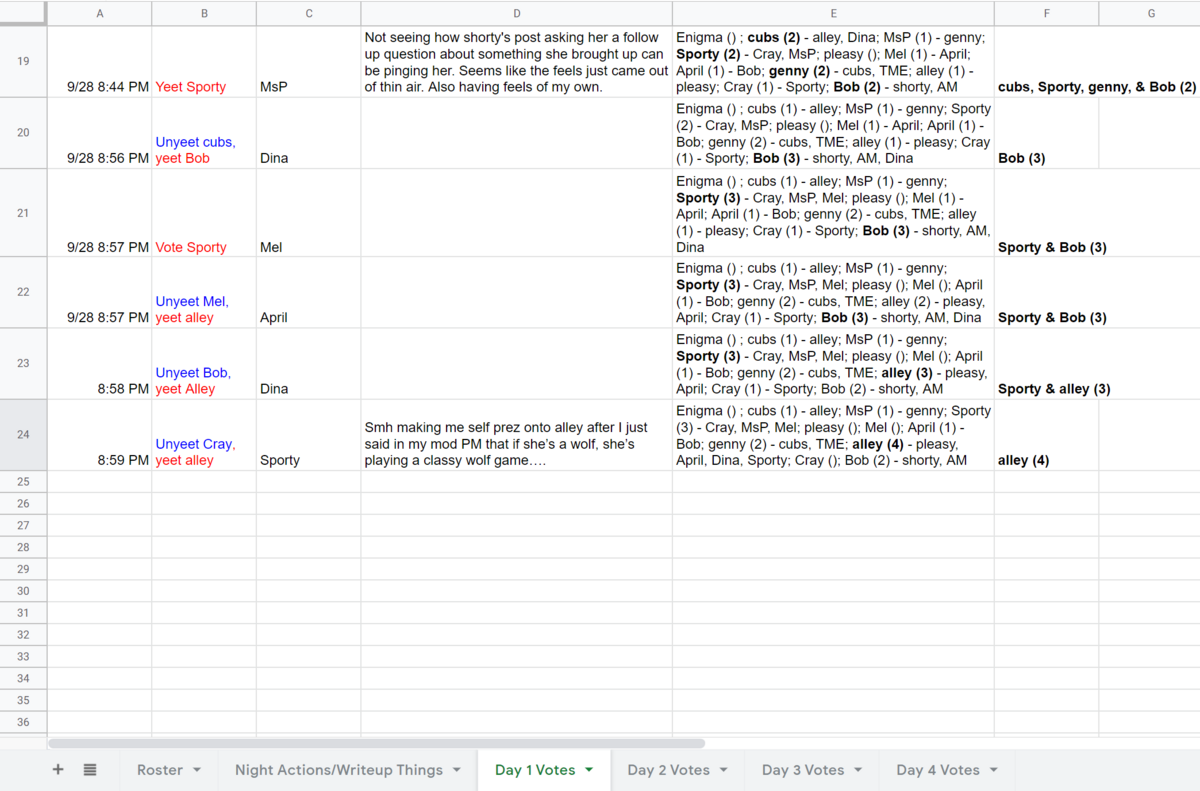Select the 'Mel' voter cell
The width and height of the screenshot is (1200, 791).
pyautogui.click(x=309, y=213)
